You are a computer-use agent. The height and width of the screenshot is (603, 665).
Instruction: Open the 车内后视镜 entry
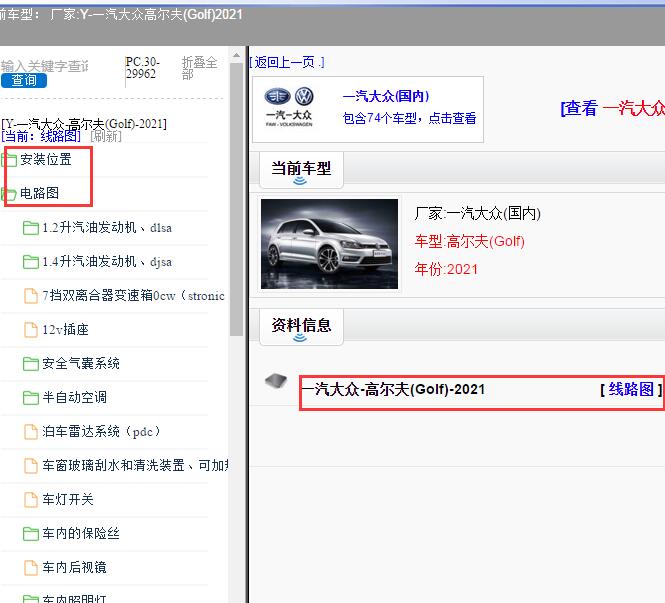[x=74, y=567]
